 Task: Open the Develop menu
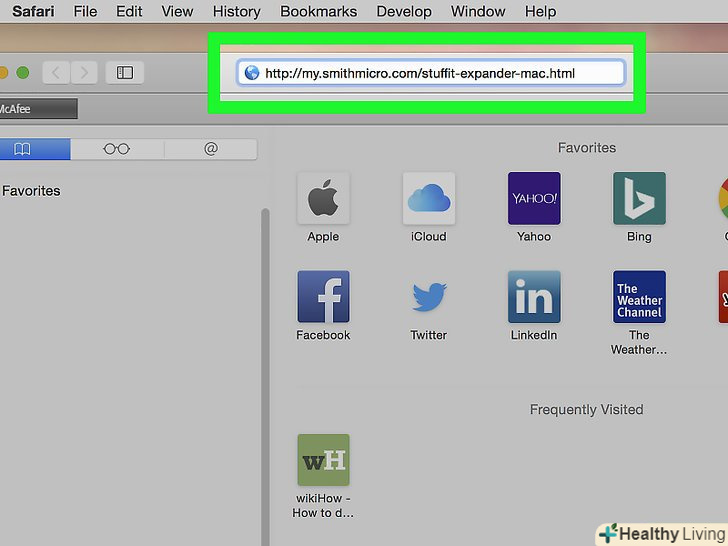[x=404, y=11]
